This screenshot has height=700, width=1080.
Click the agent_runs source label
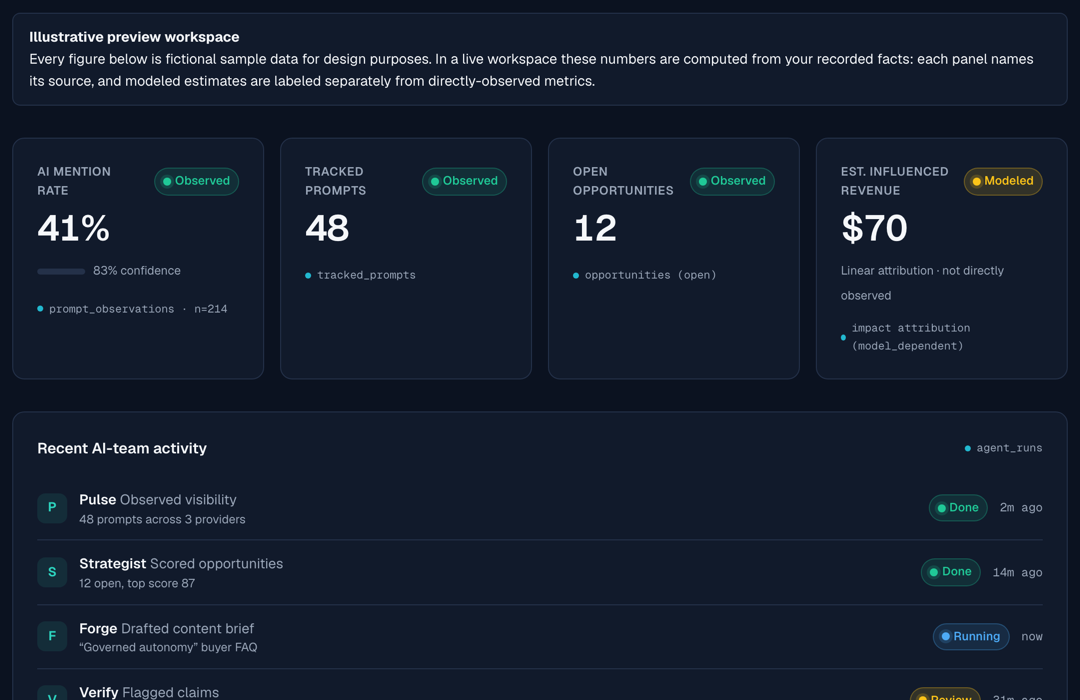click(1004, 448)
